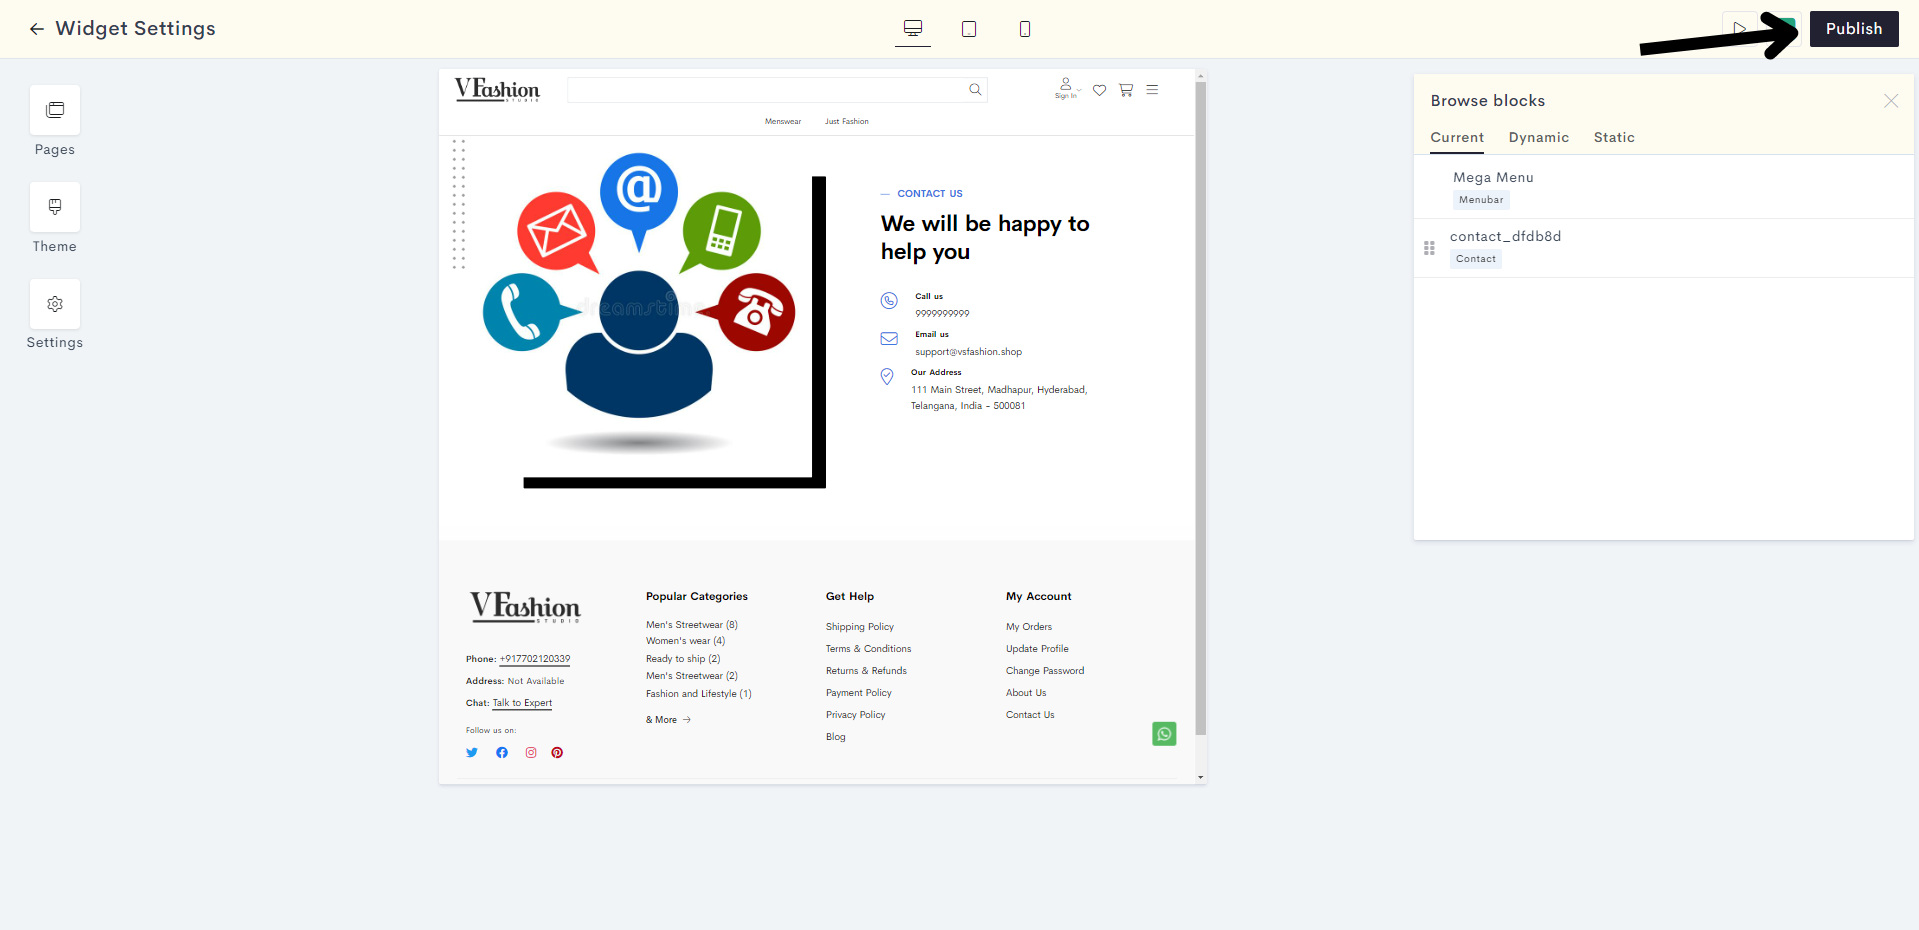Click support@vsfashion.shop email text
This screenshot has height=930, width=1919.
[968, 352]
